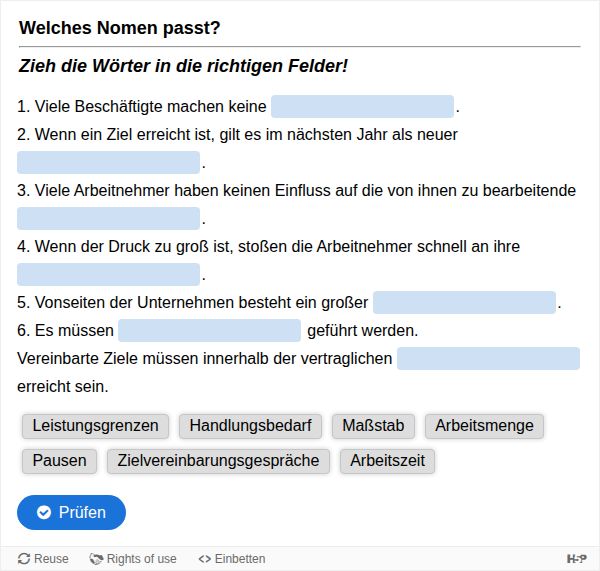Image resolution: width=600 pixels, height=571 pixels.
Task: Click the Einbetten embed code icon
Action: coord(205,559)
